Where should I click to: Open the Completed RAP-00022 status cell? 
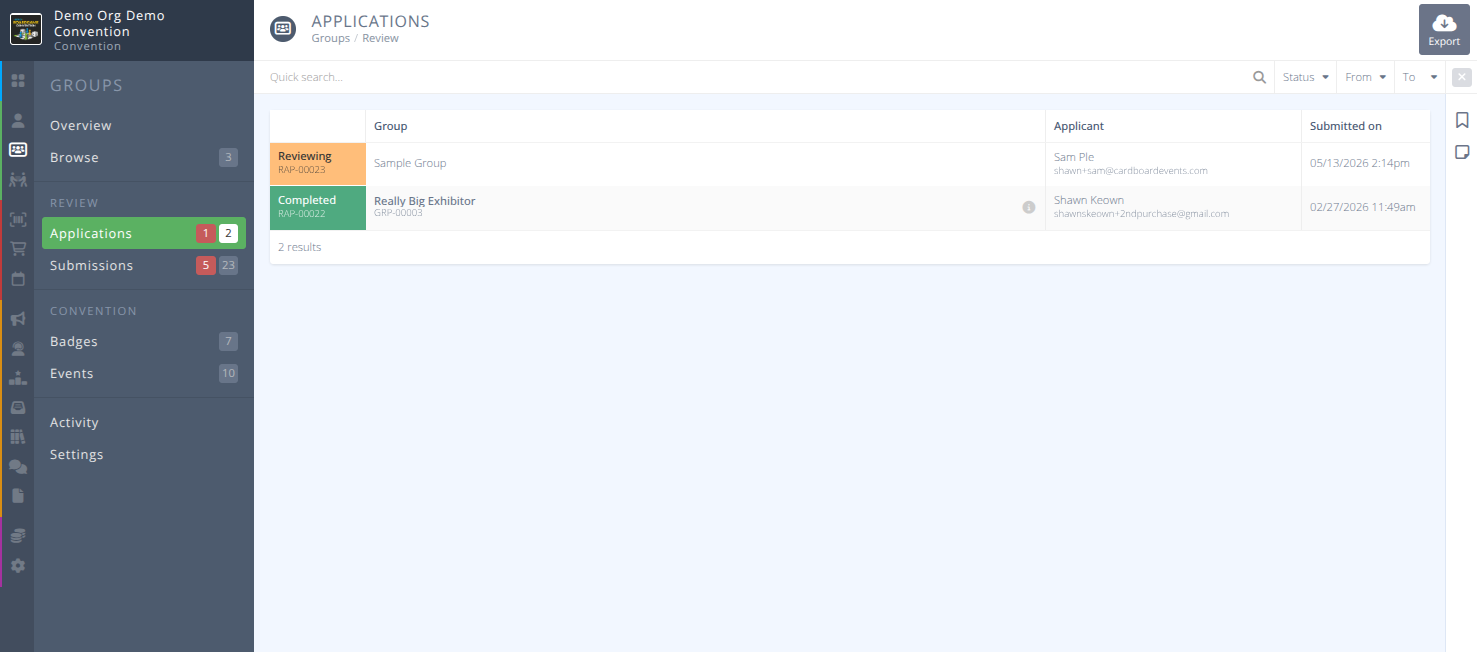point(318,208)
